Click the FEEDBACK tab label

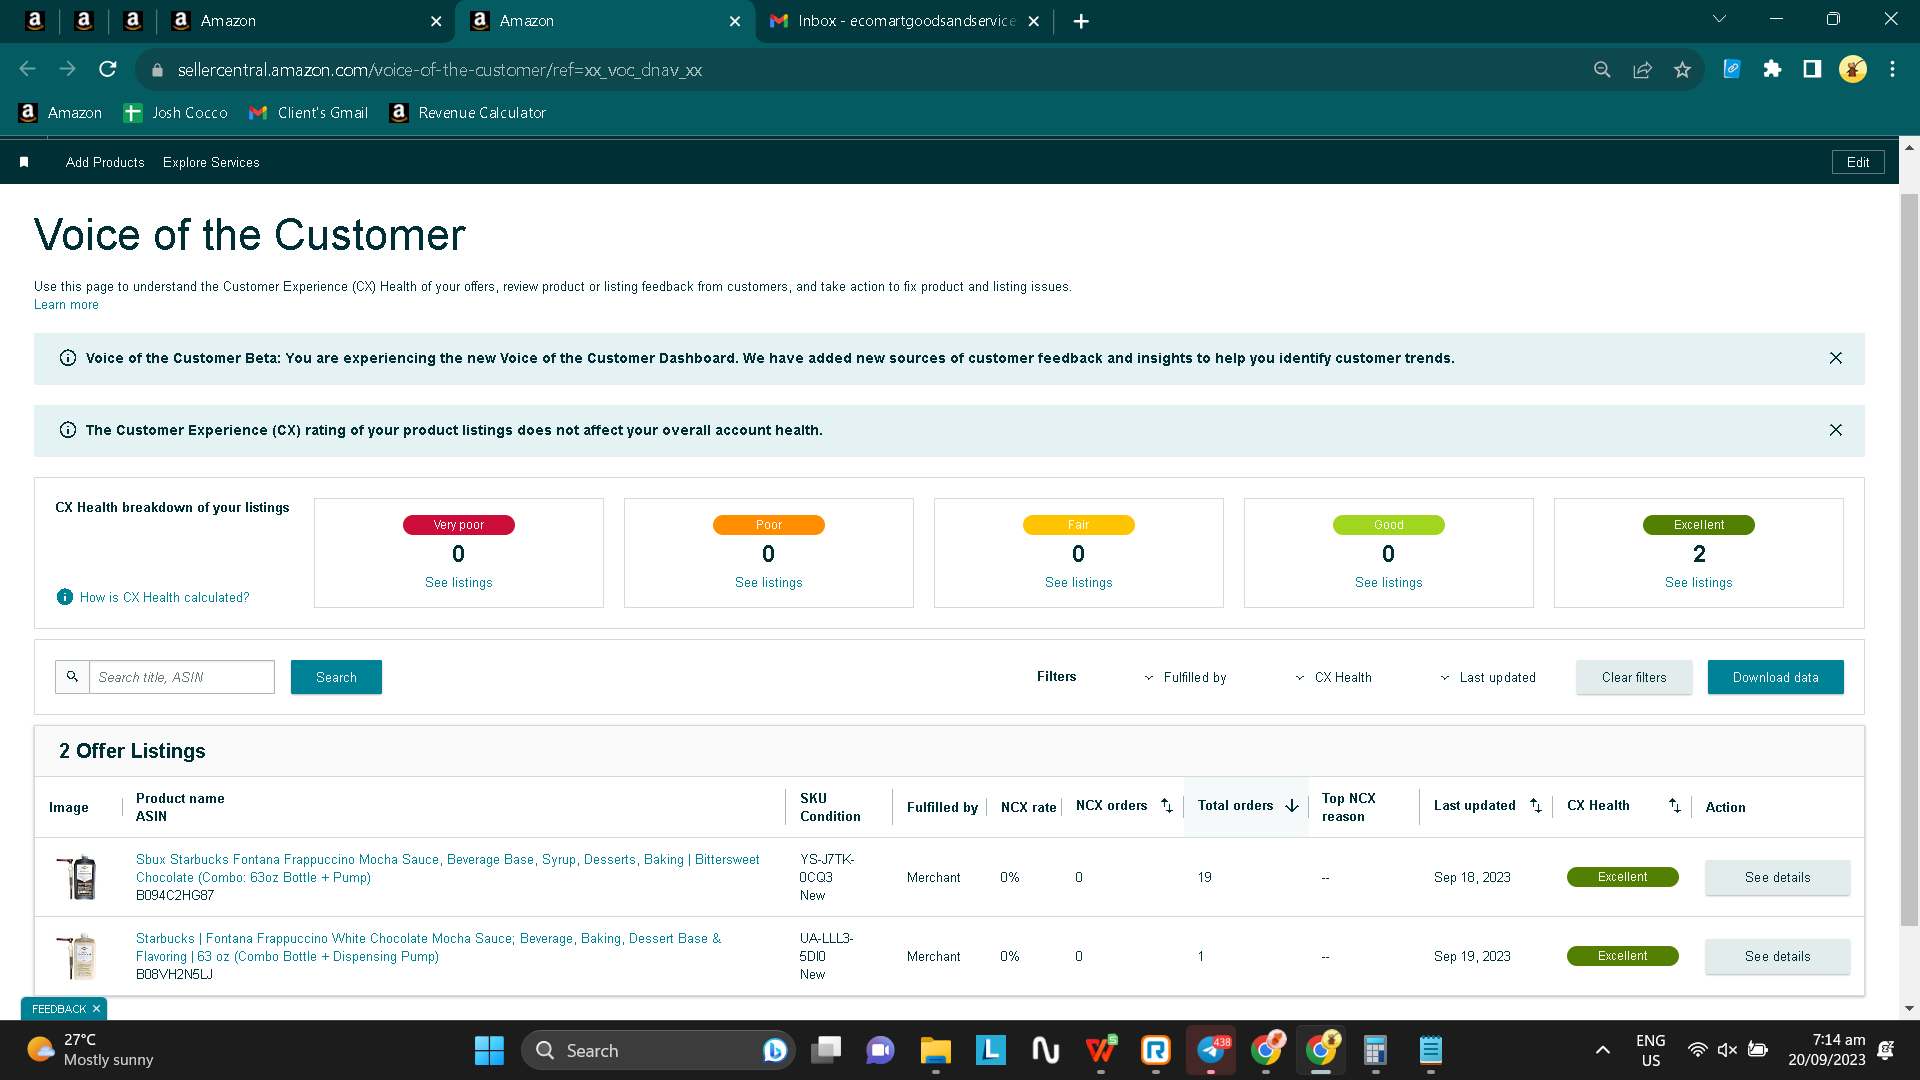pyautogui.click(x=59, y=1009)
